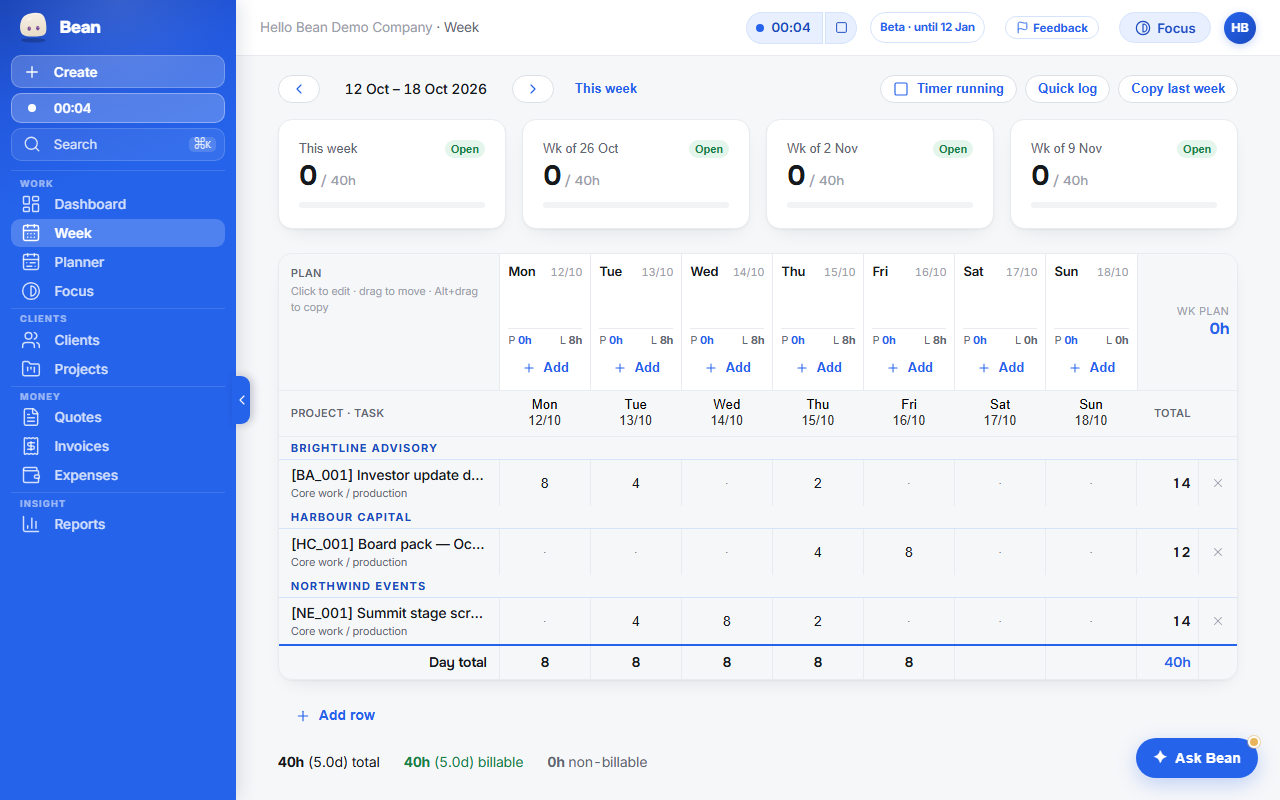Open the Search box in the sidebar

coord(118,144)
